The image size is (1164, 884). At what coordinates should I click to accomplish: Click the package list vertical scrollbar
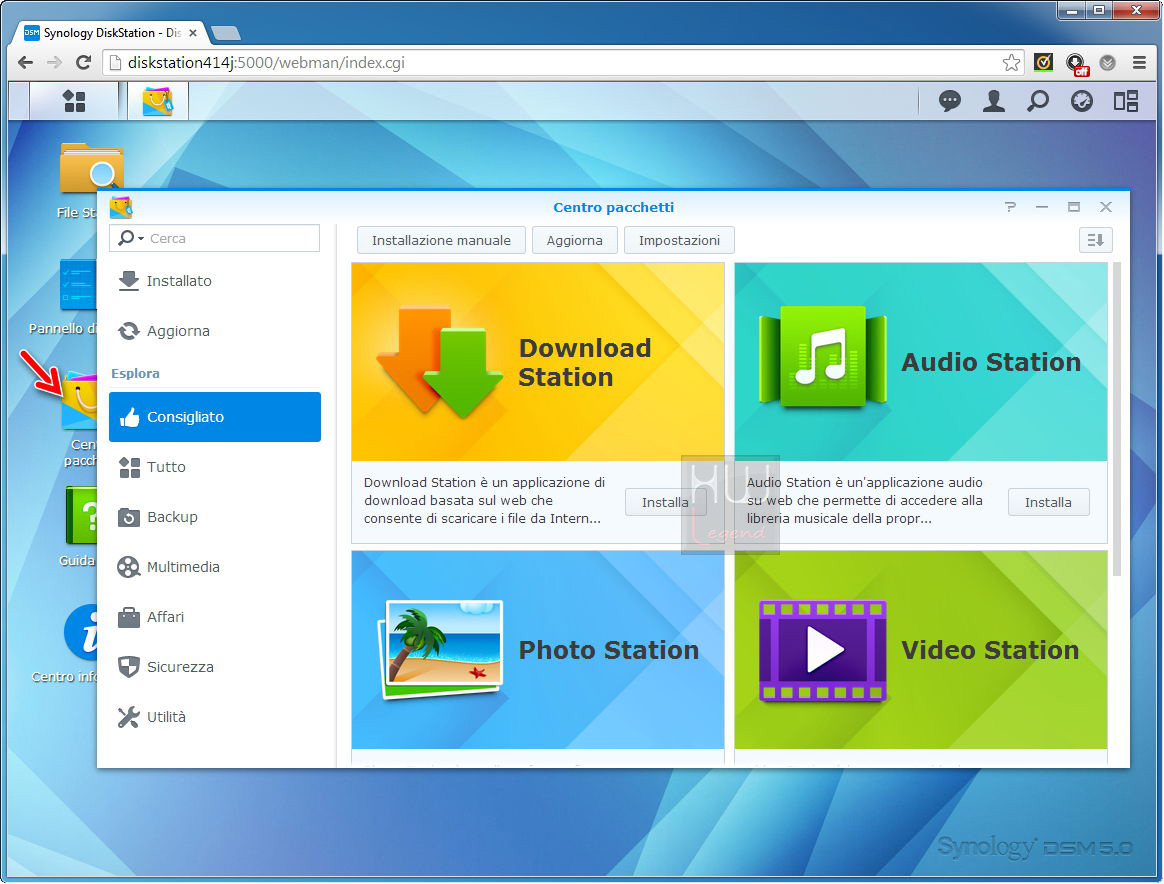click(x=1116, y=419)
